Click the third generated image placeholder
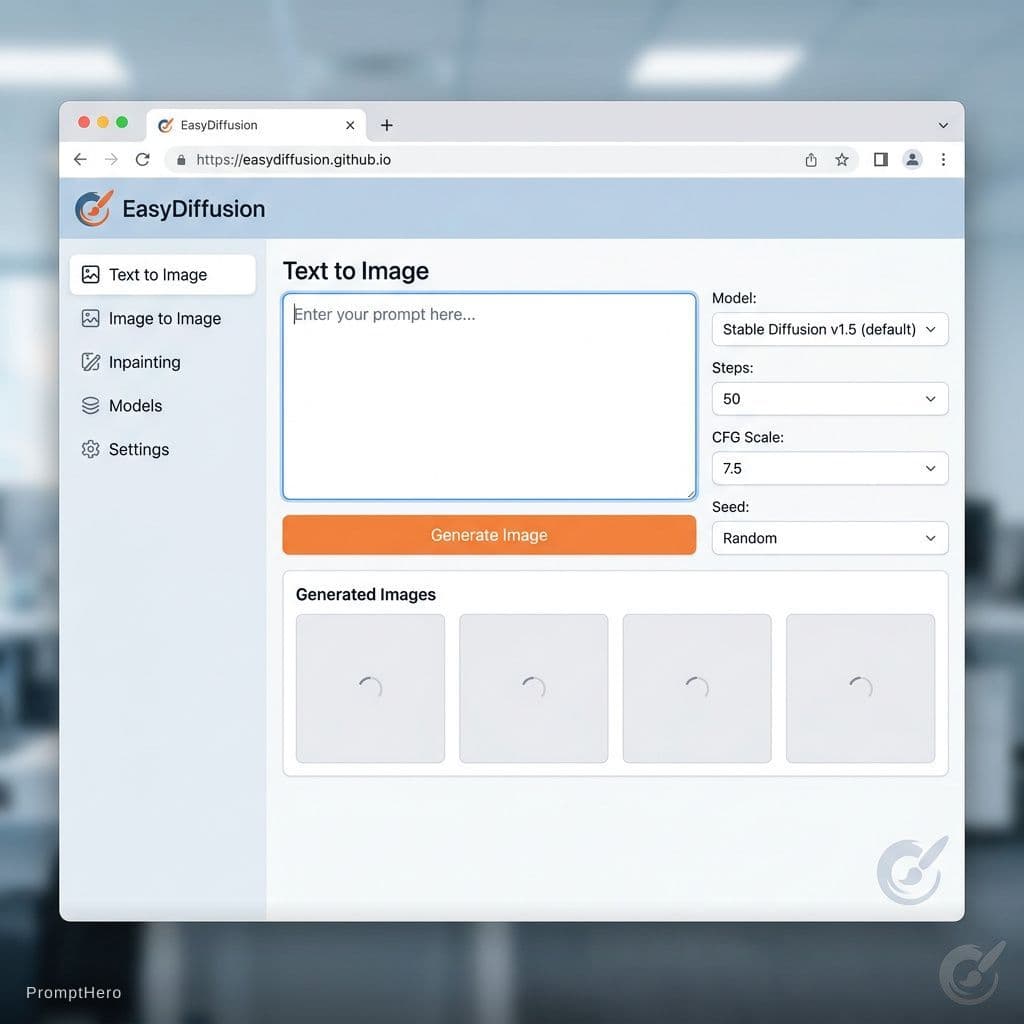 pos(697,688)
